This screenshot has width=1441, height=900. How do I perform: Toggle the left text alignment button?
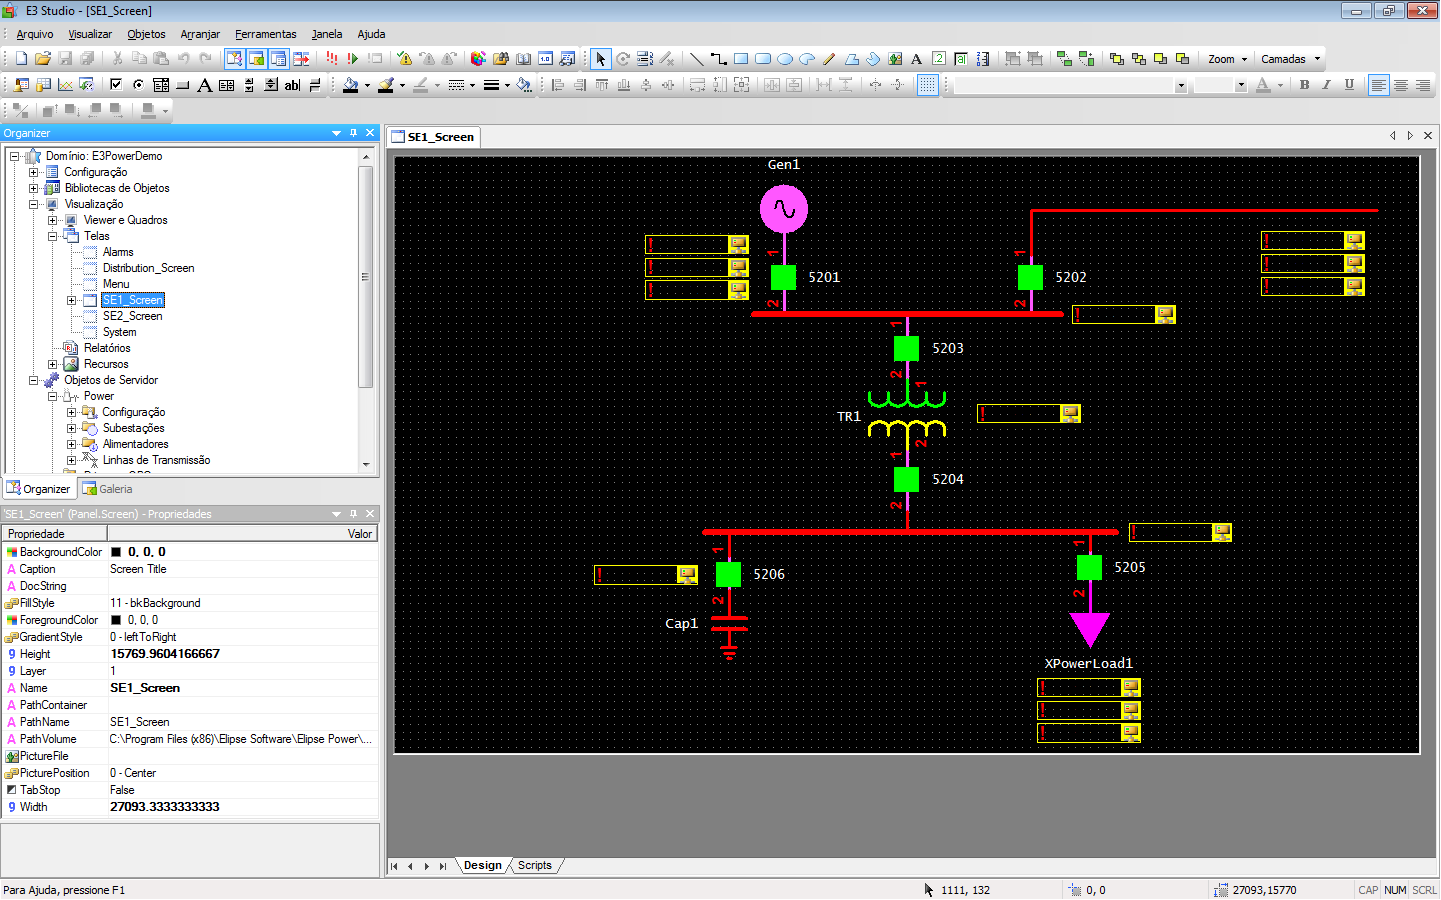(x=1378, y=85)
